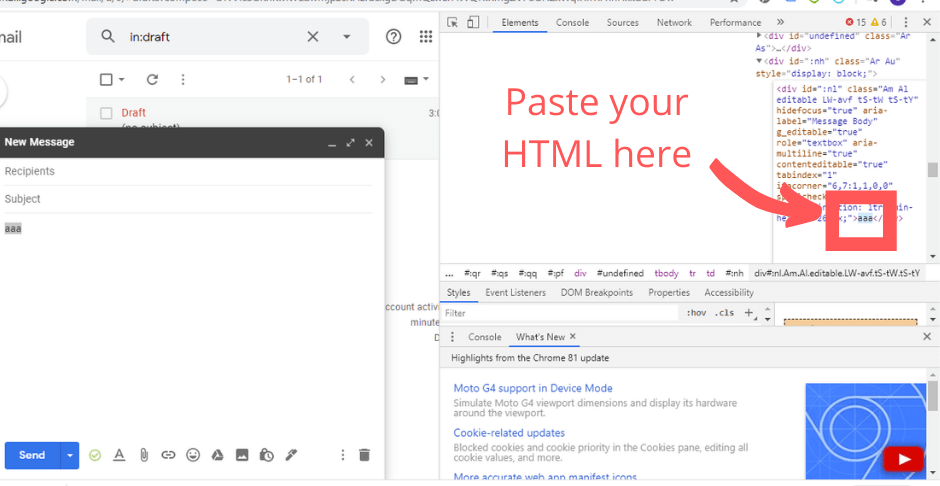Toggle the .cls classes button
Image resolution: width=940 pixels, height=486 pixels.
point(724,313)
